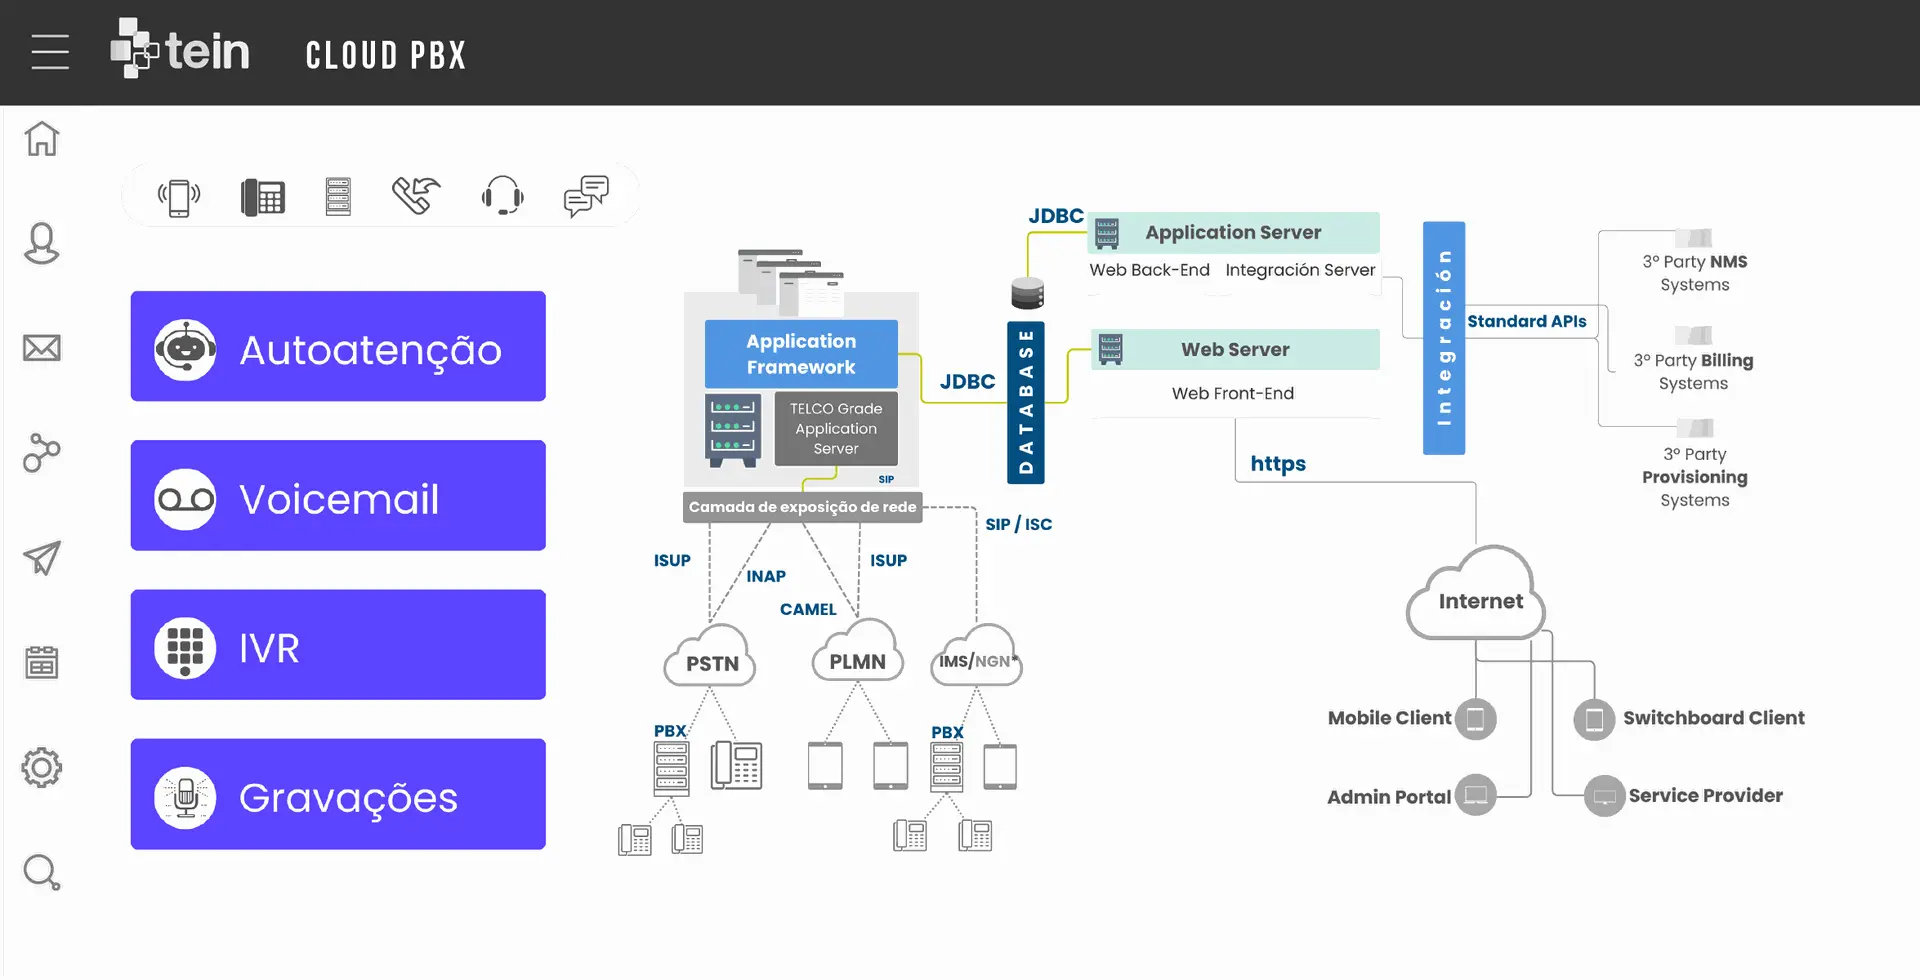The image size is (1920, 980).
Task: Open the hamburger menu
Action: [x=50, y=52]
